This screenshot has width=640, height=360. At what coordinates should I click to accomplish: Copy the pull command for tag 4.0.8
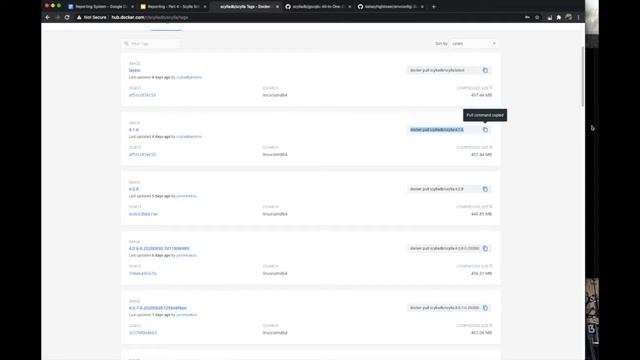tap(485, 189)
